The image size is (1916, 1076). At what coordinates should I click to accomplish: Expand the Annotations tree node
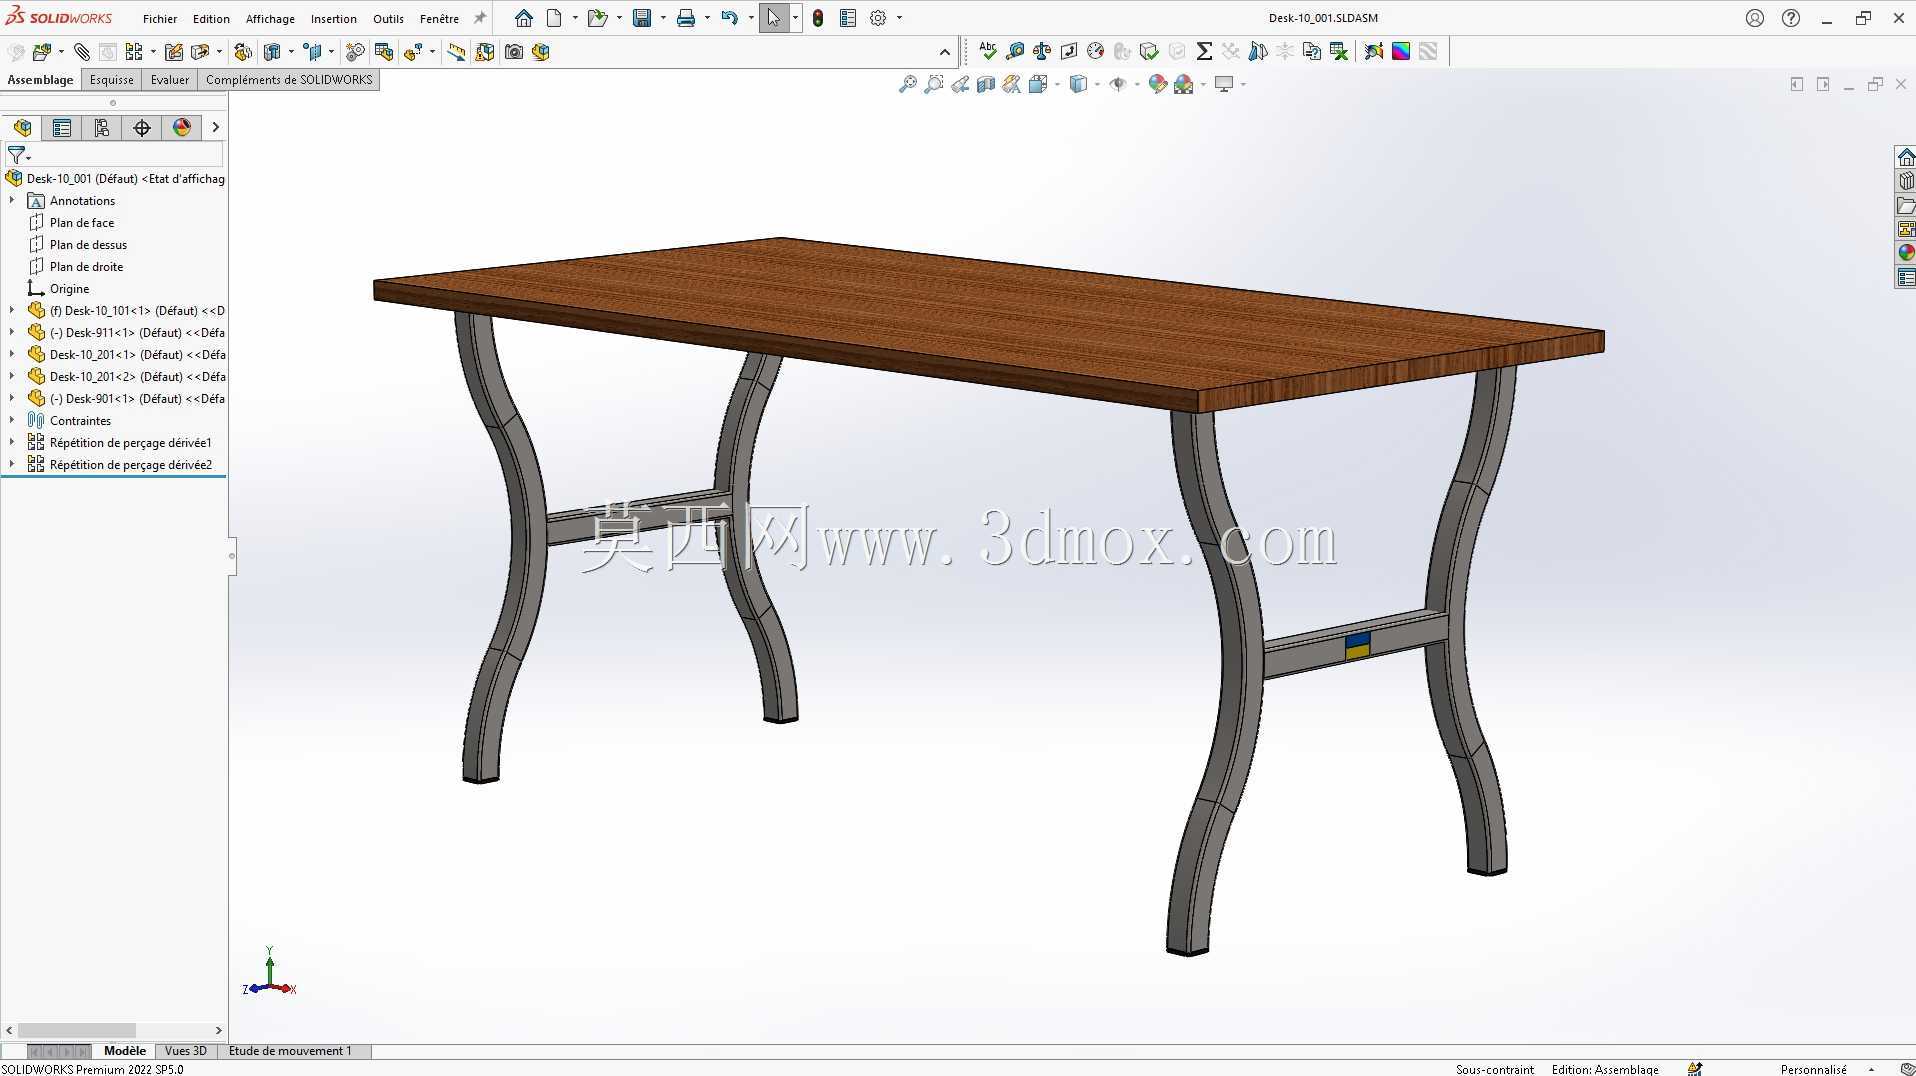click(12, 201)
